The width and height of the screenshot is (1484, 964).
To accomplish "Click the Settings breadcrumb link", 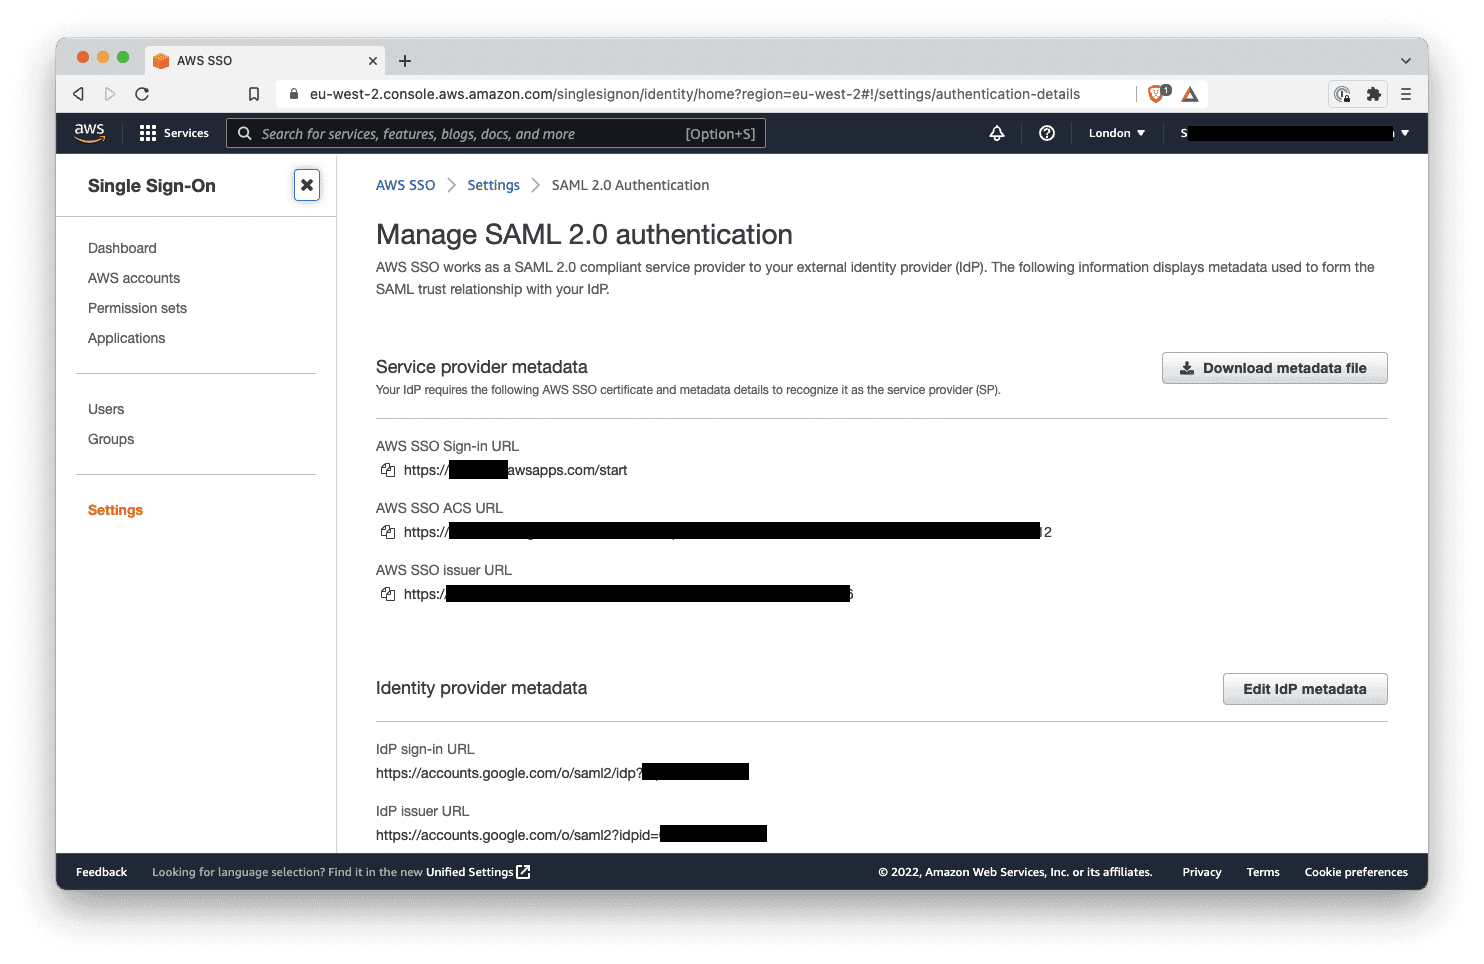I will (x=493, y=185).
